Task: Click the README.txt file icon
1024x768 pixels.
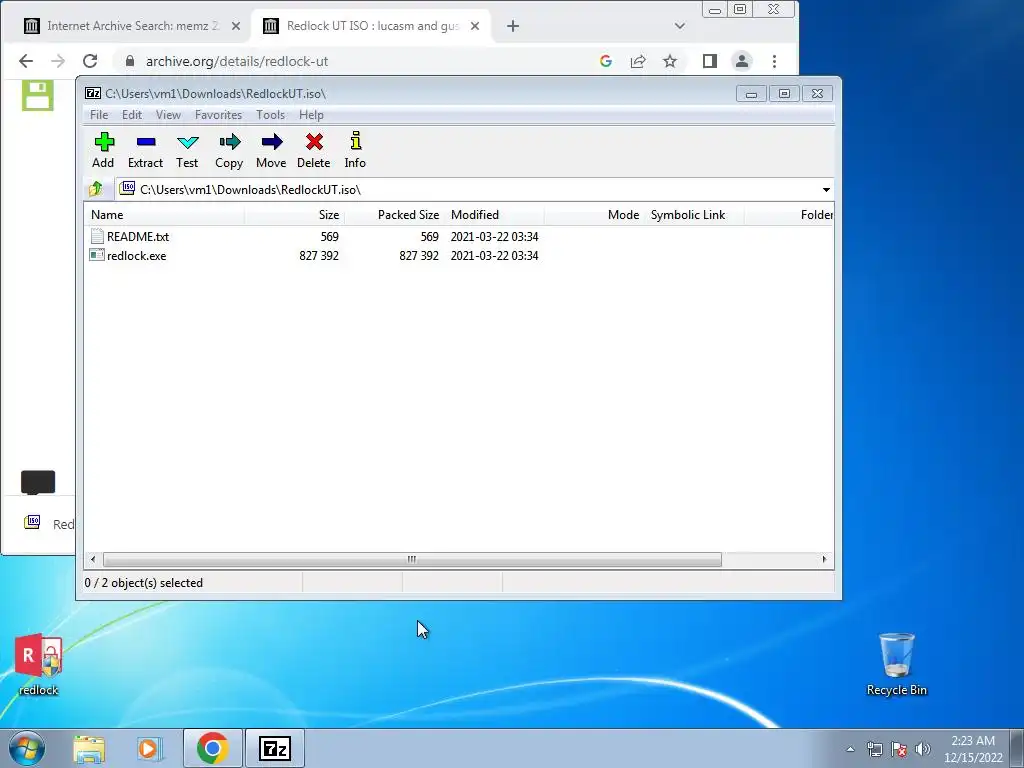Action: tap(97, 236)
